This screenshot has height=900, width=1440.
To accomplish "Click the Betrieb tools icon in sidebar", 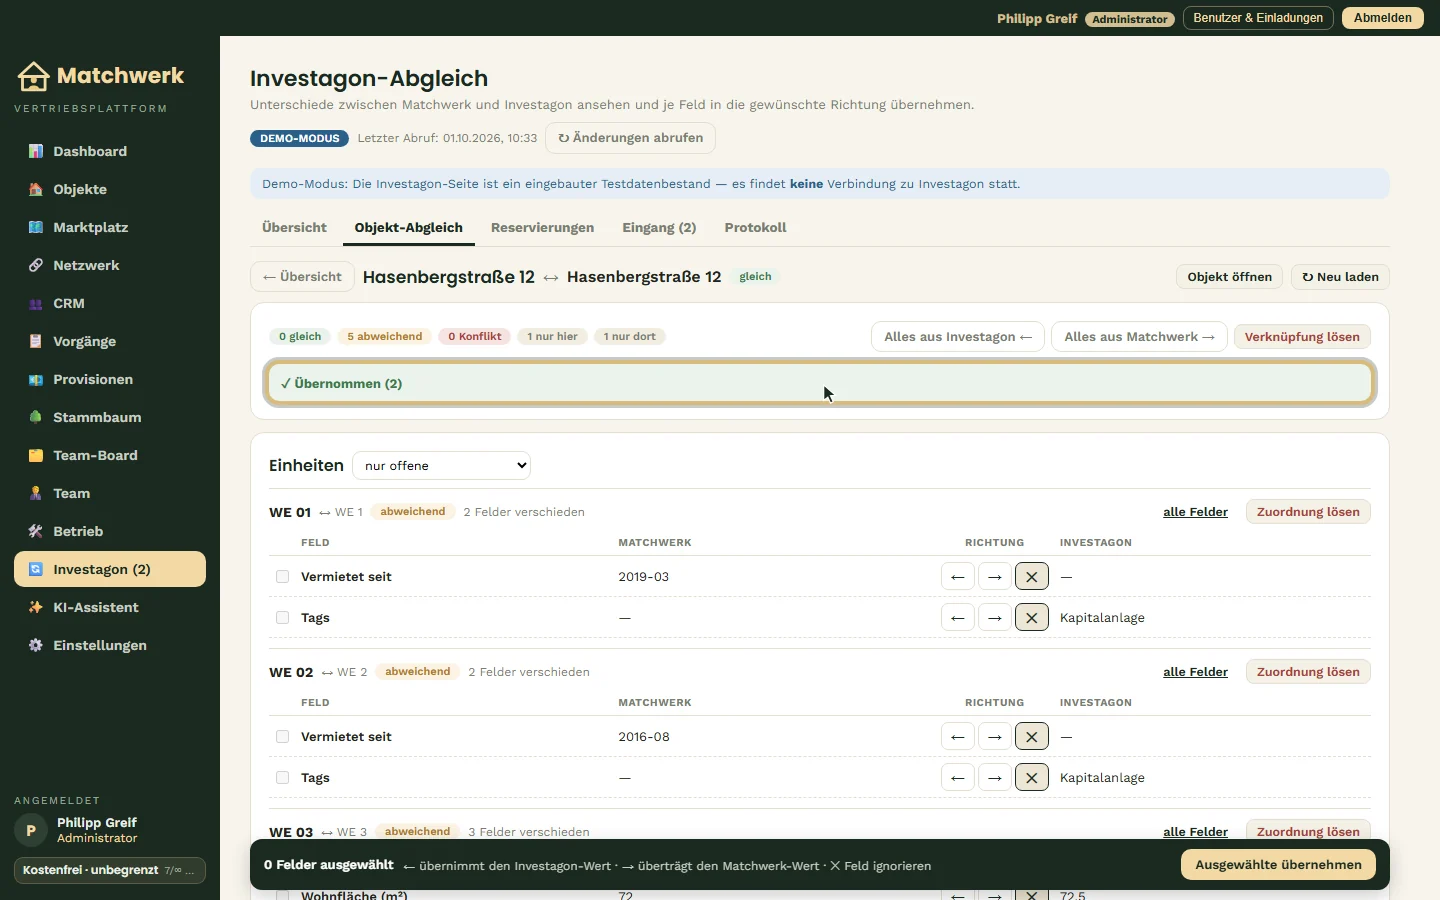I will (36, 531).
